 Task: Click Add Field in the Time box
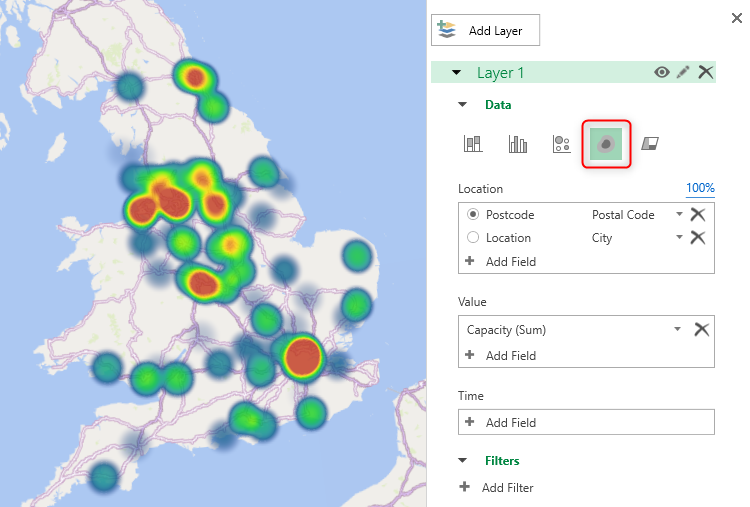[510, 422]
